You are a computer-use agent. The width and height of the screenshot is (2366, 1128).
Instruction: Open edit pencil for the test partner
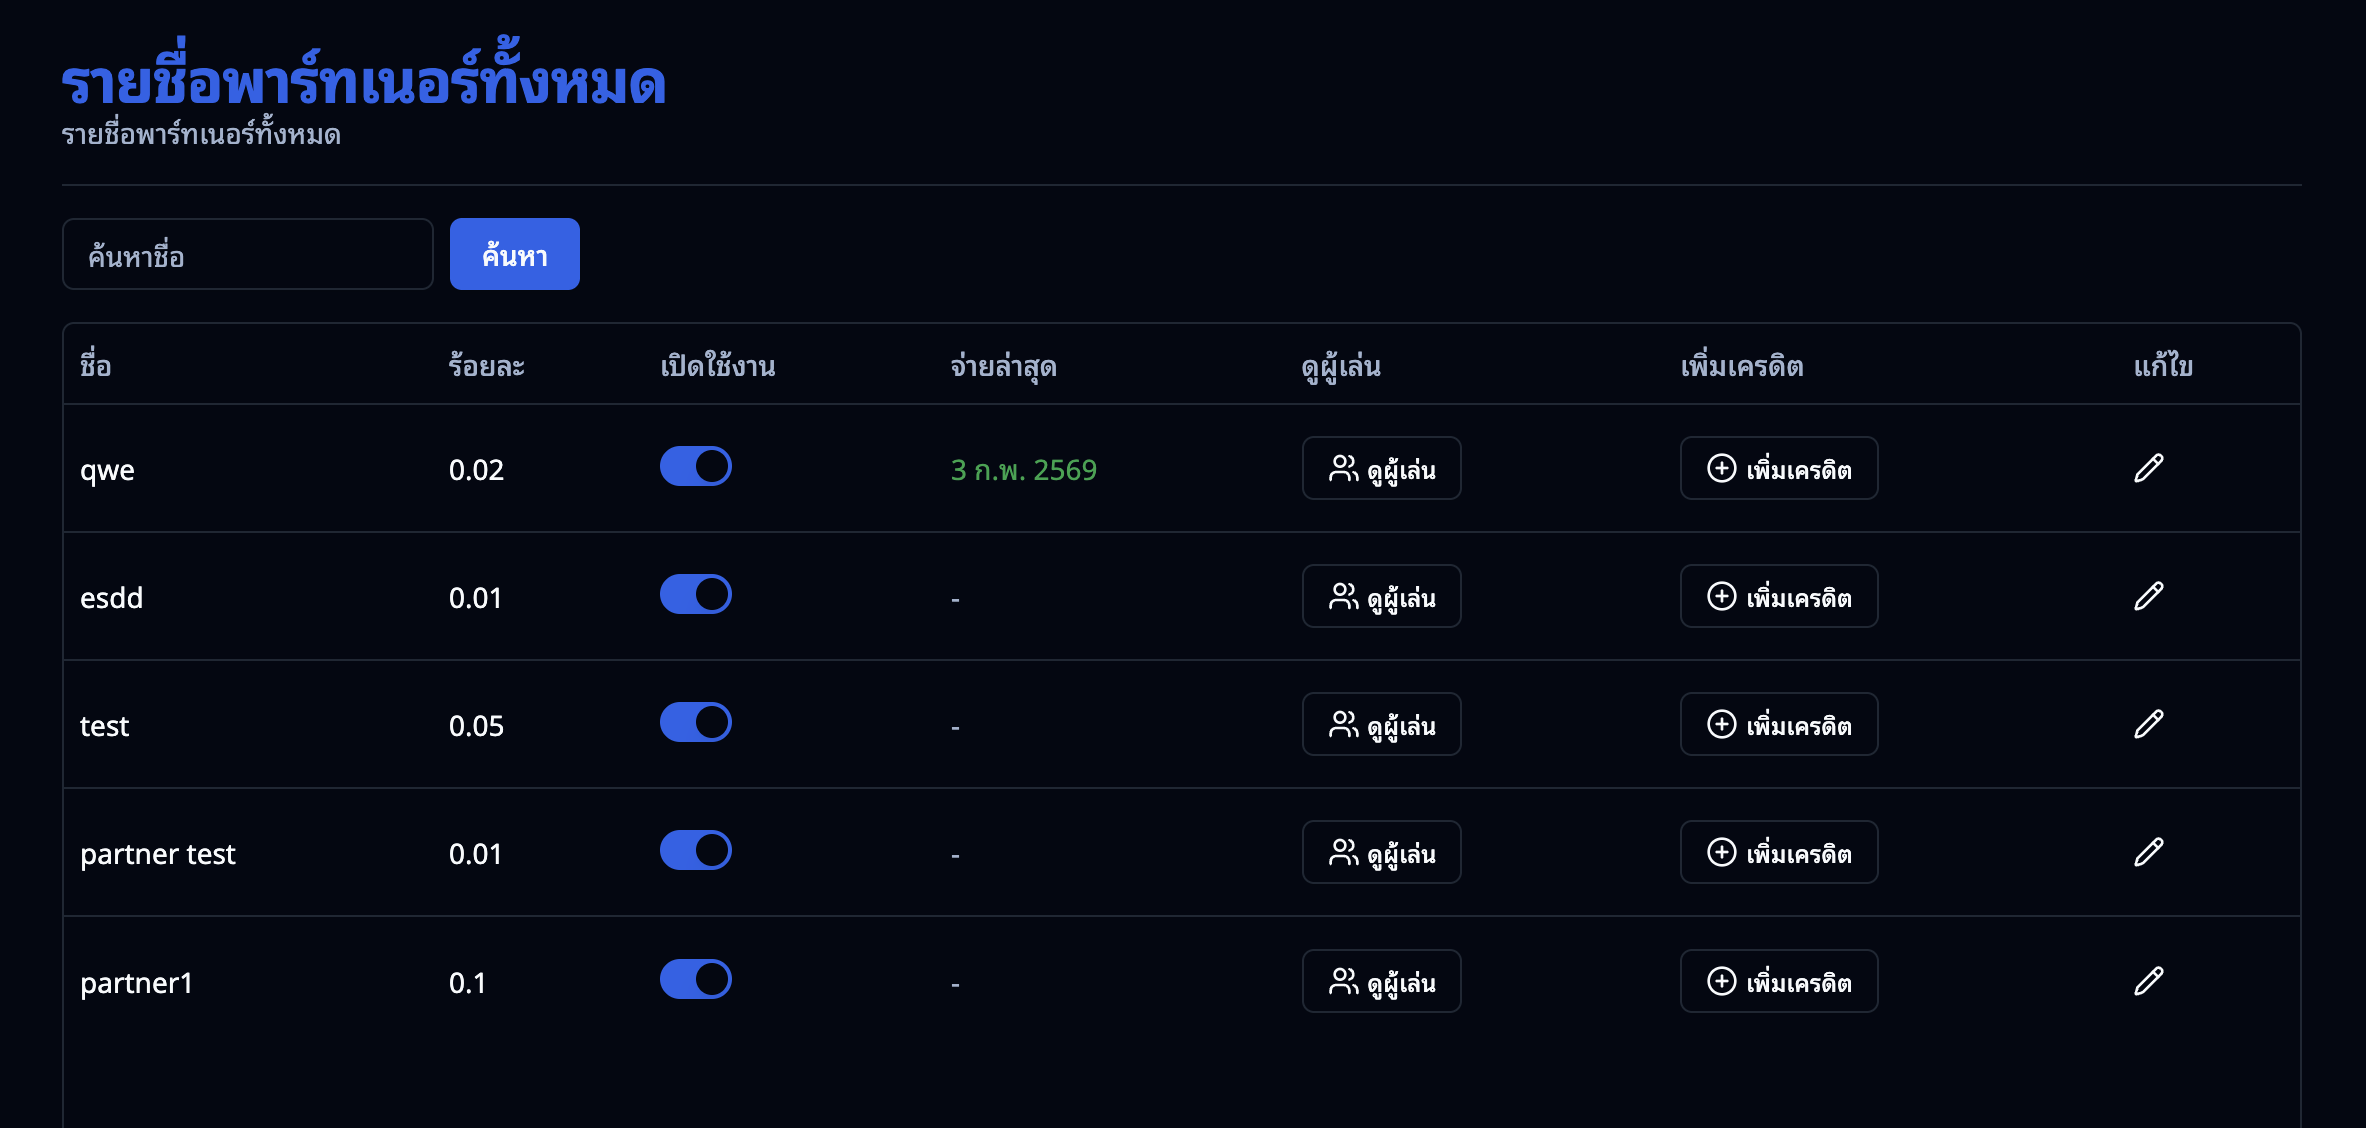pos(2148,724)
